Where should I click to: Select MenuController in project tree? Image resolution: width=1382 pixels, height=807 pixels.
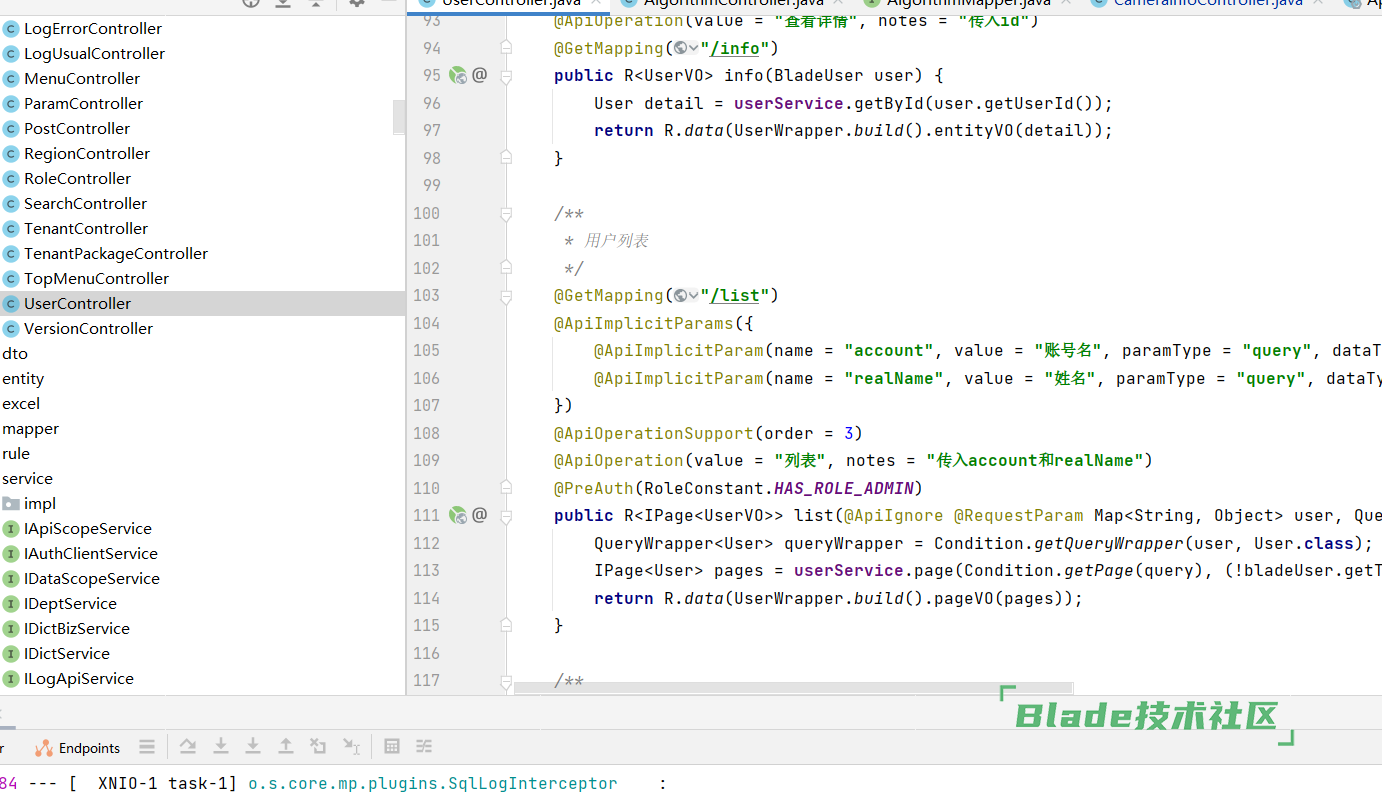click(x=82, y=79)
